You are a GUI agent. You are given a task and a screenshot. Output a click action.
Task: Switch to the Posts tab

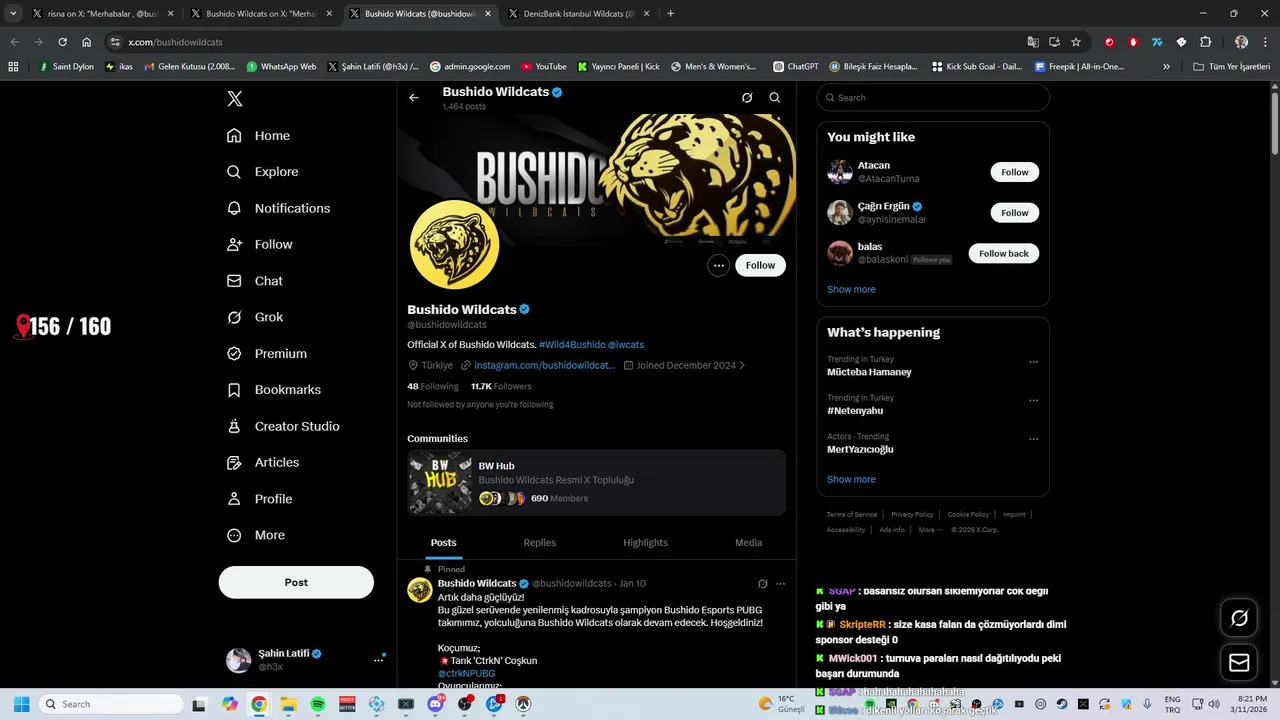443,542
